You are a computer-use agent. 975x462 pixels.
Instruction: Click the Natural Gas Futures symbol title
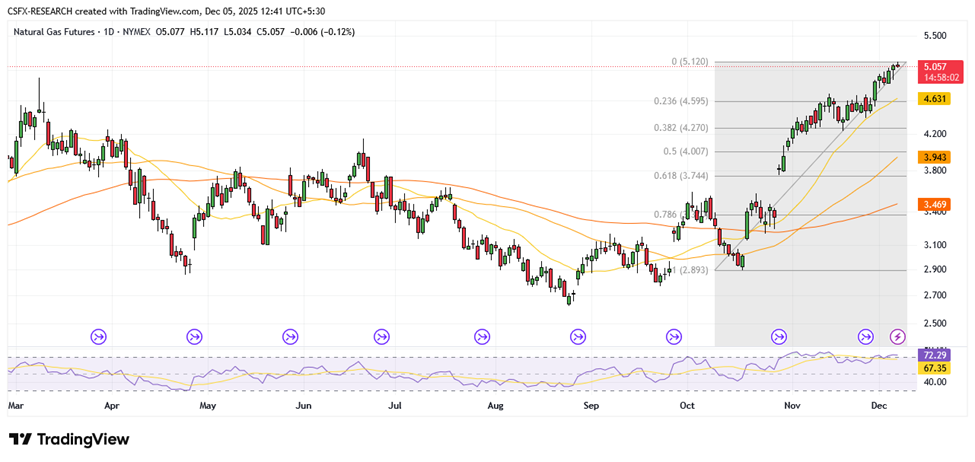click(x=55, y=32)
